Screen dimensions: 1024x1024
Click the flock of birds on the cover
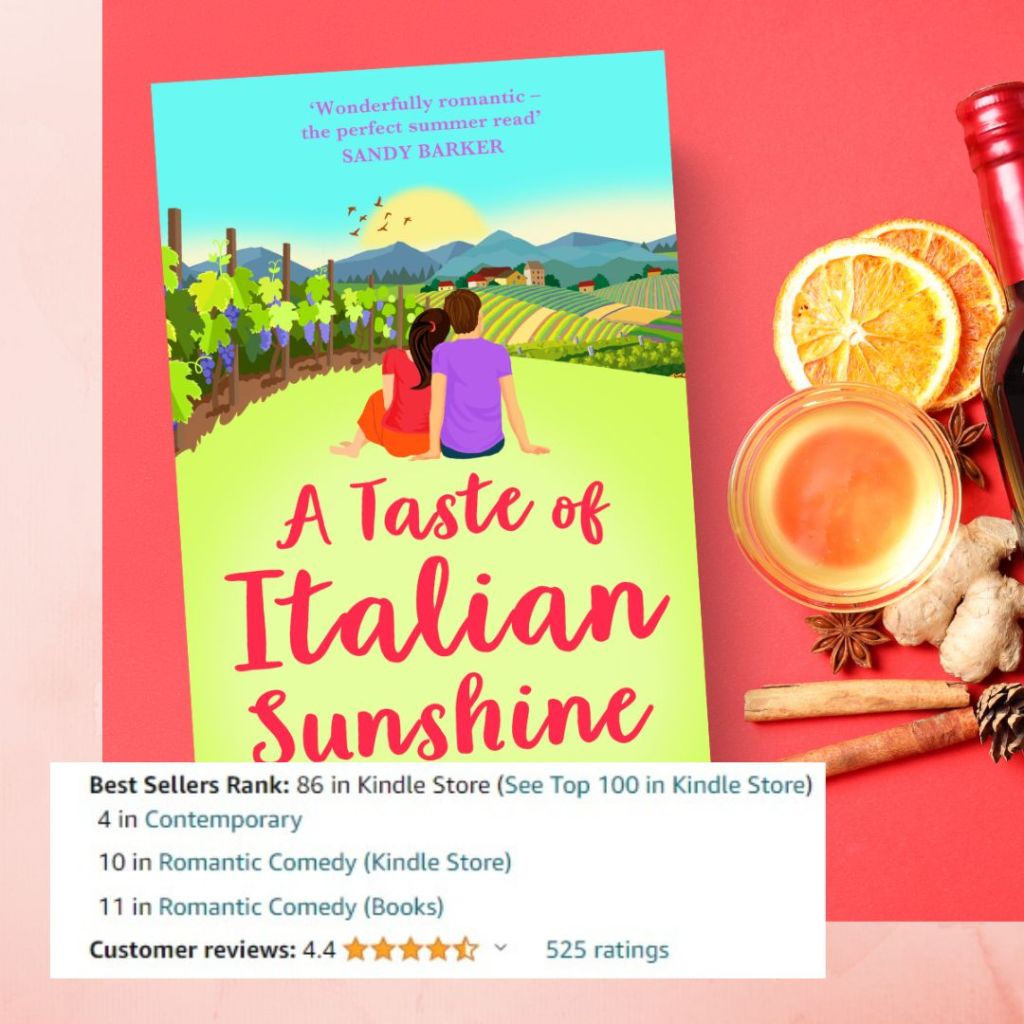[x=379, y=217]
